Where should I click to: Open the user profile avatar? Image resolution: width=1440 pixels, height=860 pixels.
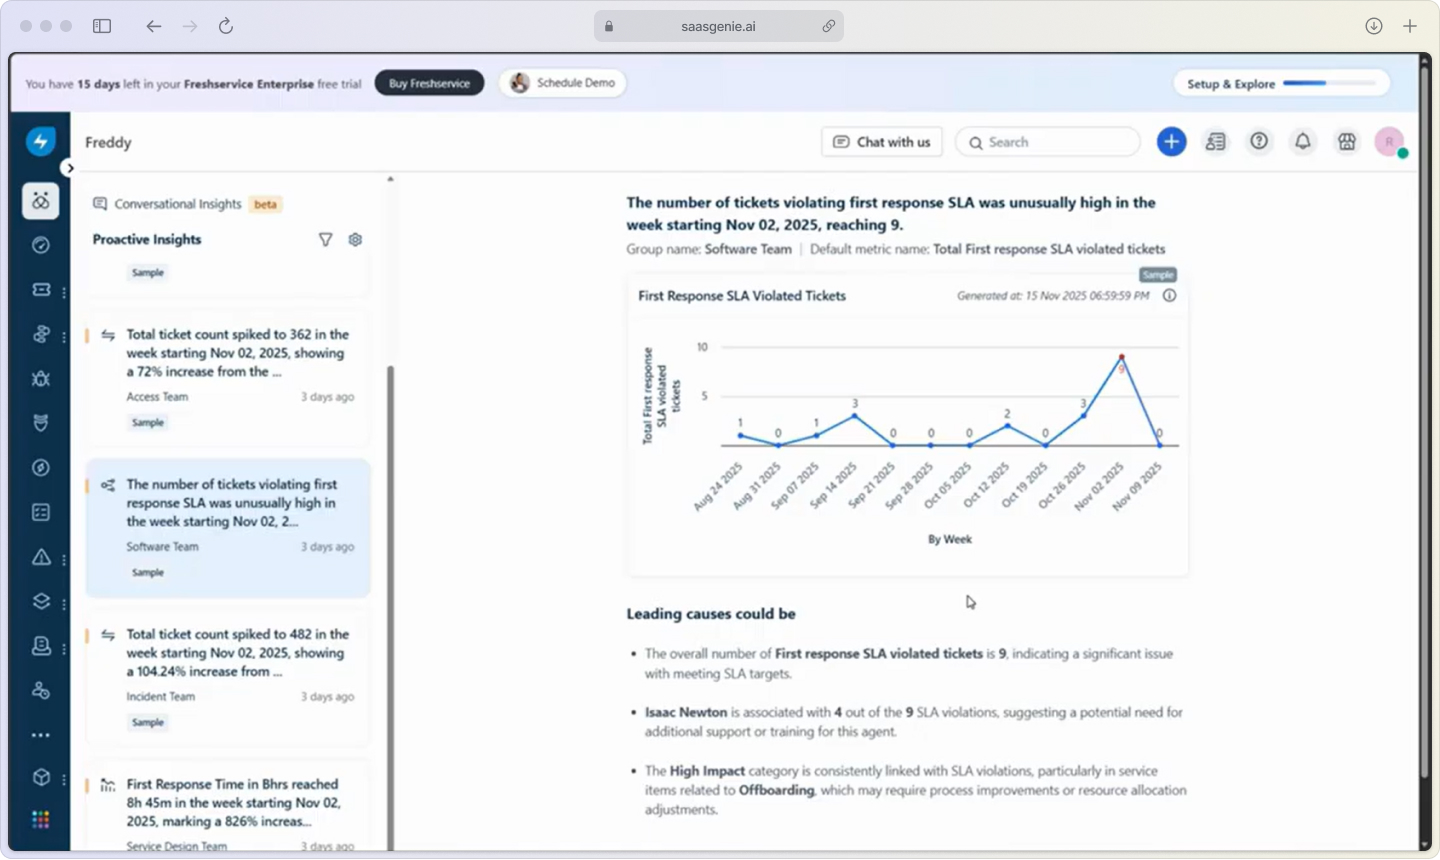coord(1390,142)
